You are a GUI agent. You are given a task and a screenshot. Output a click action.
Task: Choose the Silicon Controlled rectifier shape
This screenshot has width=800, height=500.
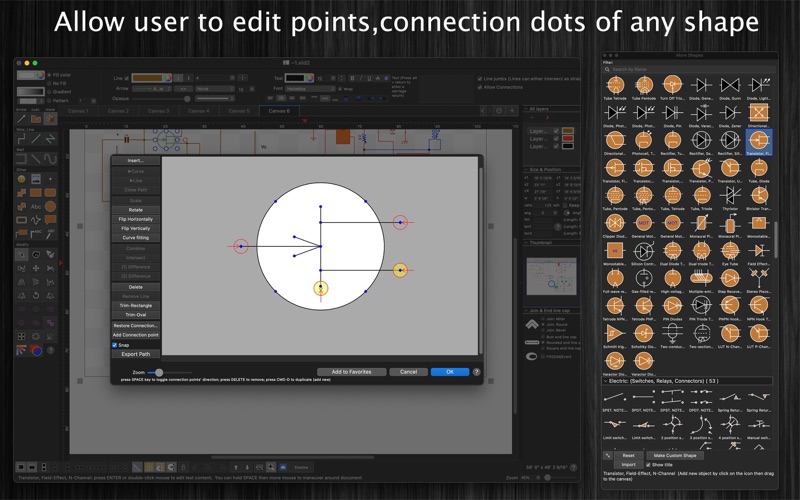[x=644, y=251]
